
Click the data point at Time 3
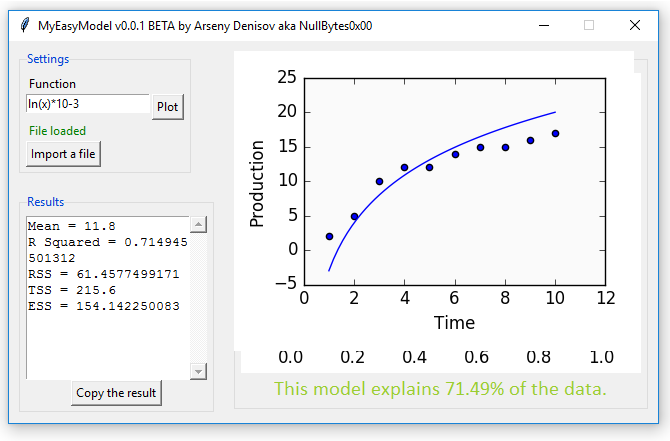pyautogui.click(x=379, y=182)
